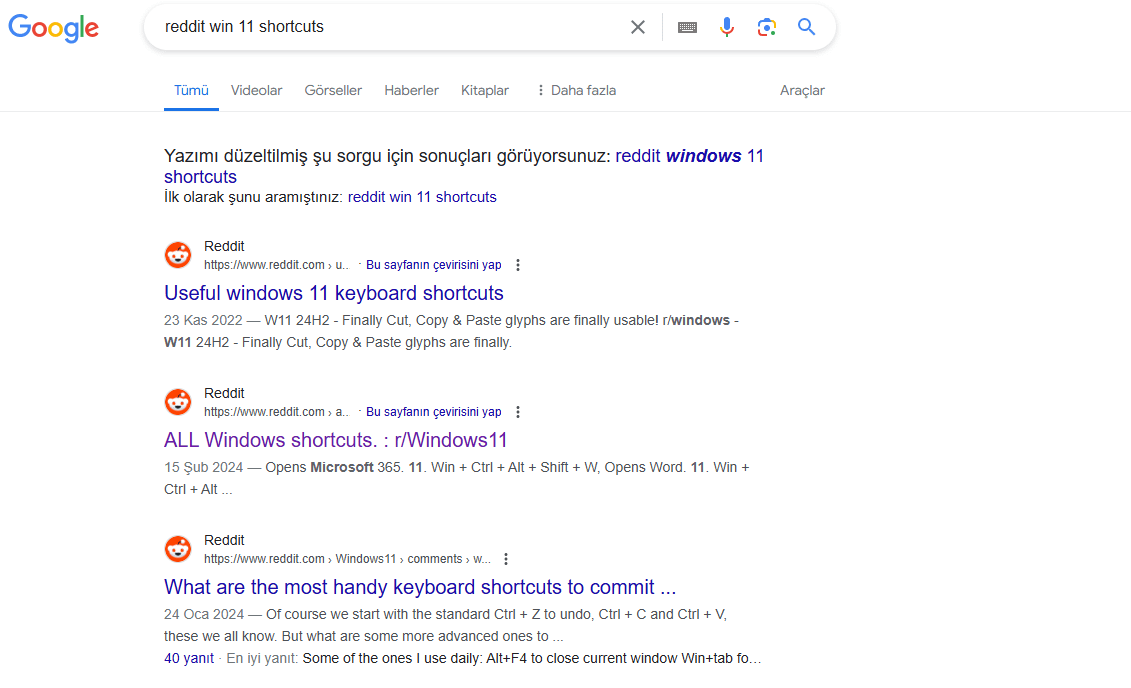Click the Reddit favicon on the second result

(177, 401)
